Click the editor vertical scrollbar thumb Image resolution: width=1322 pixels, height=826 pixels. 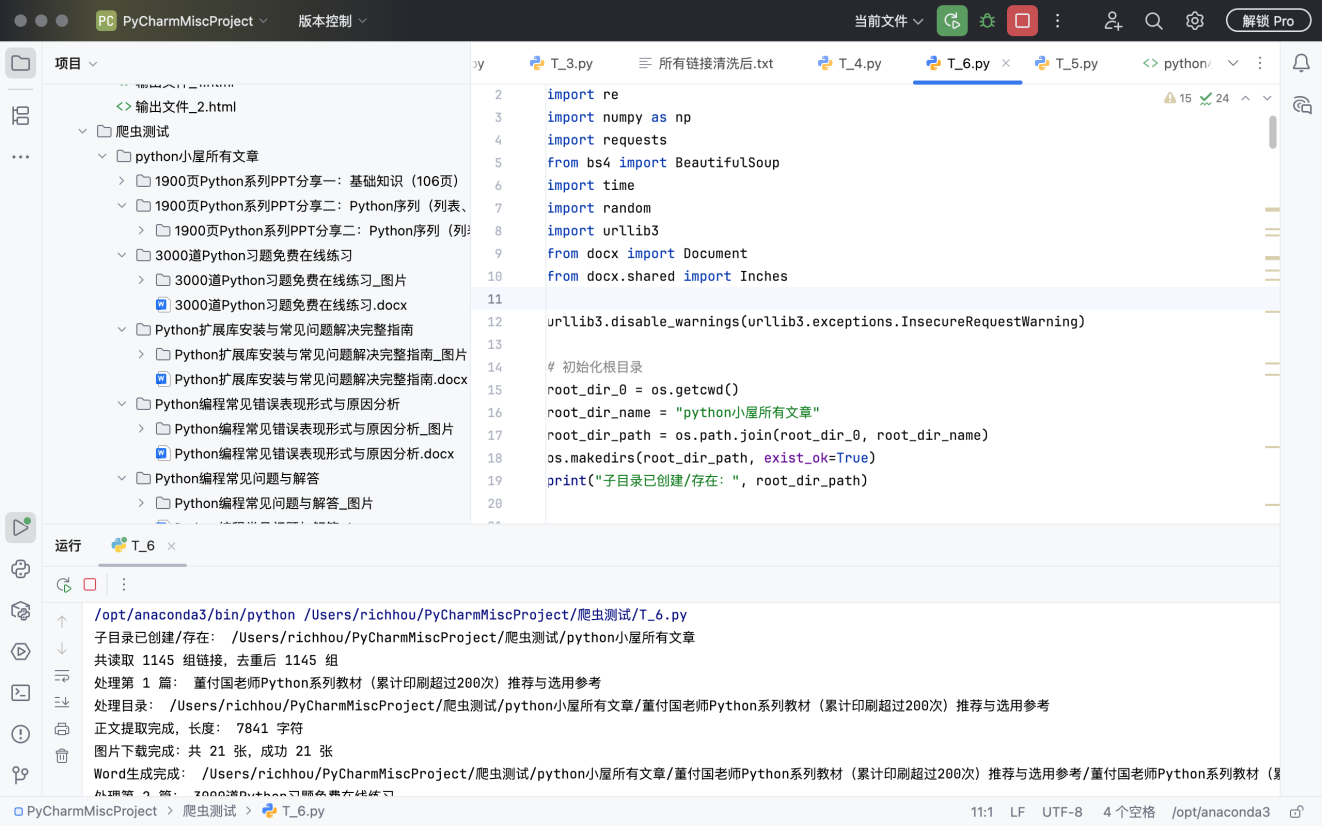(1273, 132)
